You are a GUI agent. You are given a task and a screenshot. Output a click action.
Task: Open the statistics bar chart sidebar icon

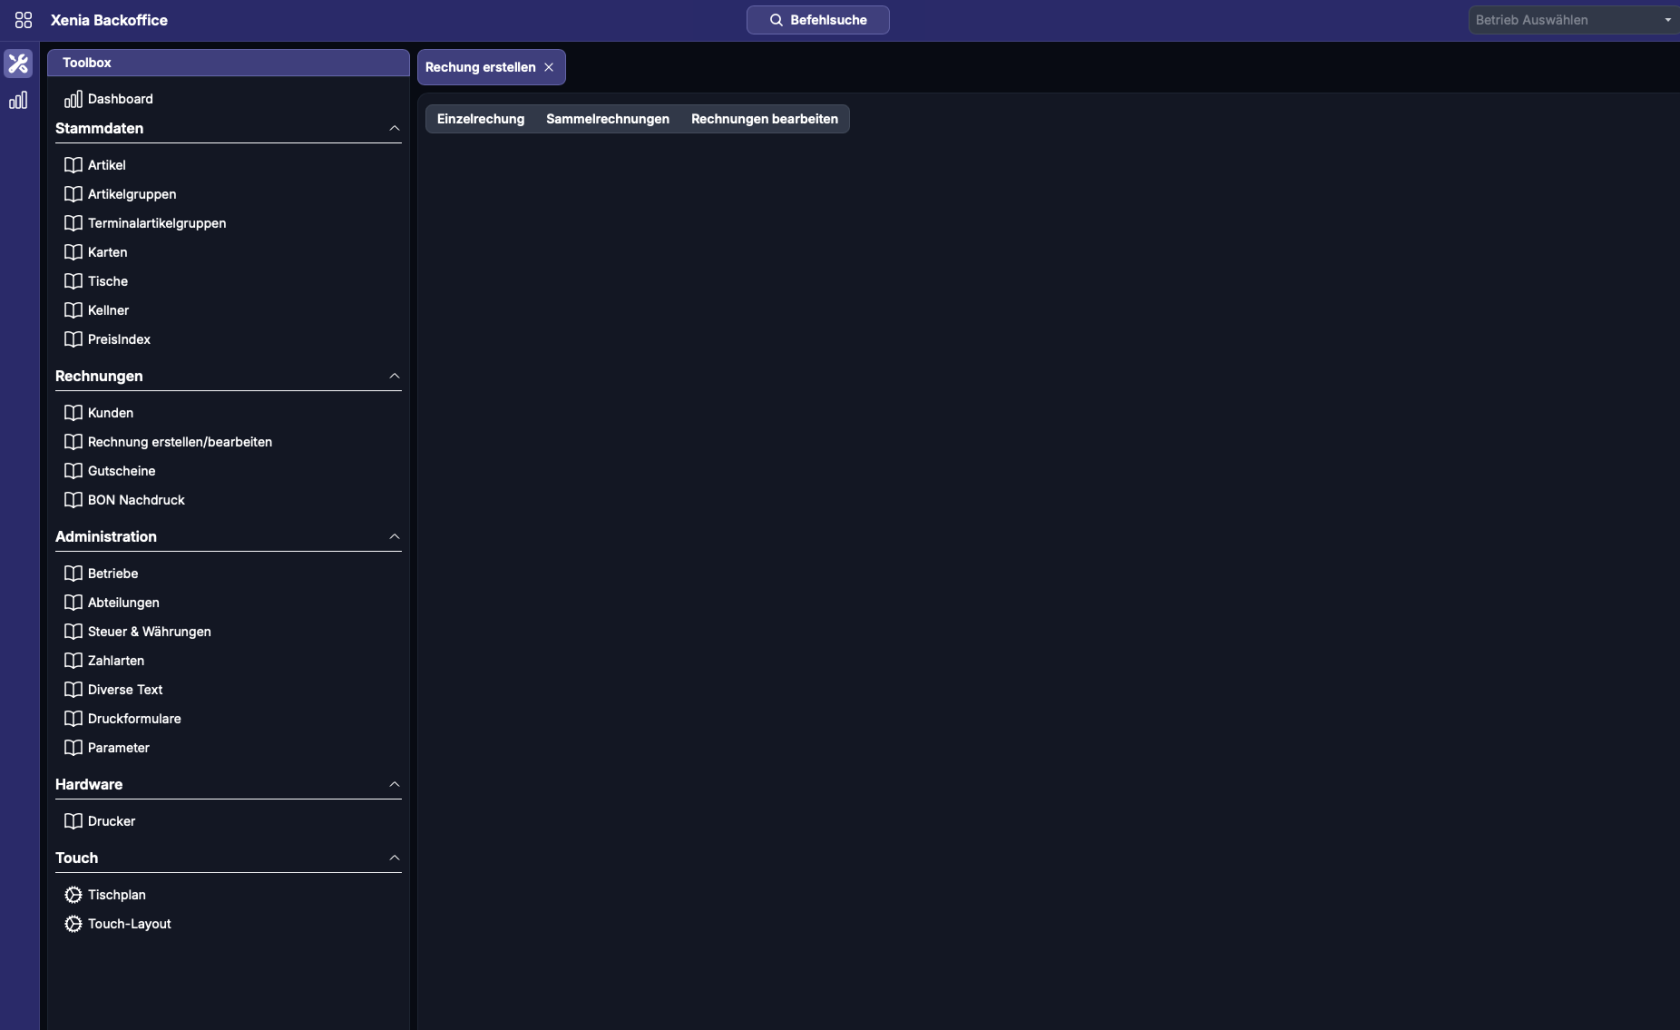(18, 100)
